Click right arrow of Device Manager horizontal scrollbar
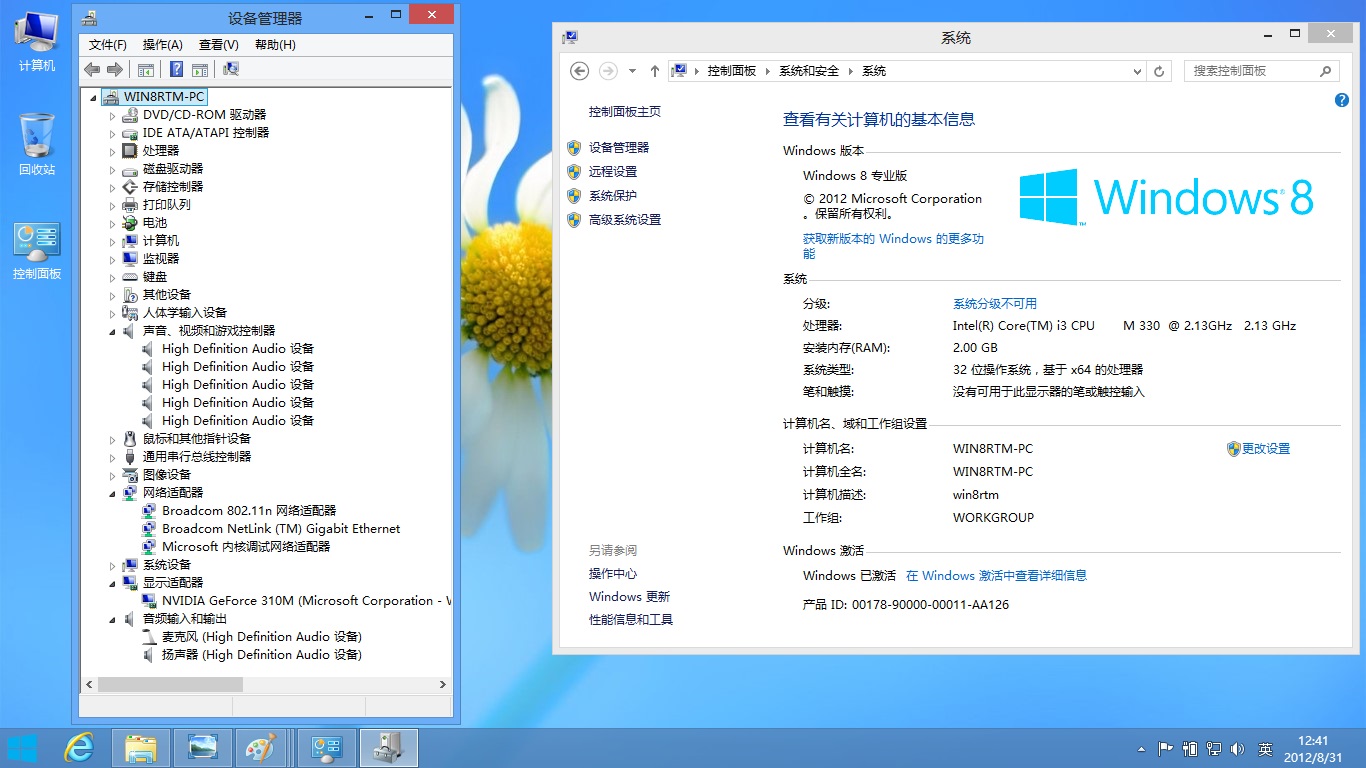Image resolution: width=1366 pixels, height=768 pixels. pos(443,685)
